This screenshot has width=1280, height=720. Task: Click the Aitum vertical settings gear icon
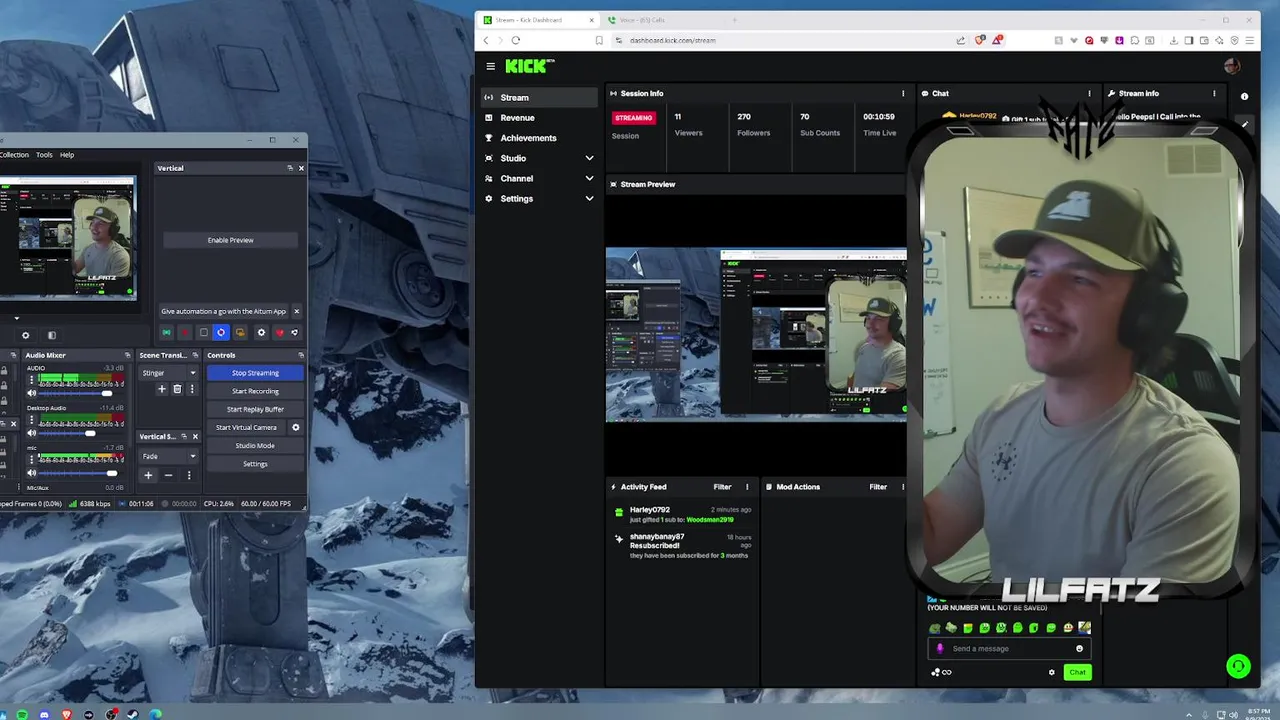pos(261,332)
